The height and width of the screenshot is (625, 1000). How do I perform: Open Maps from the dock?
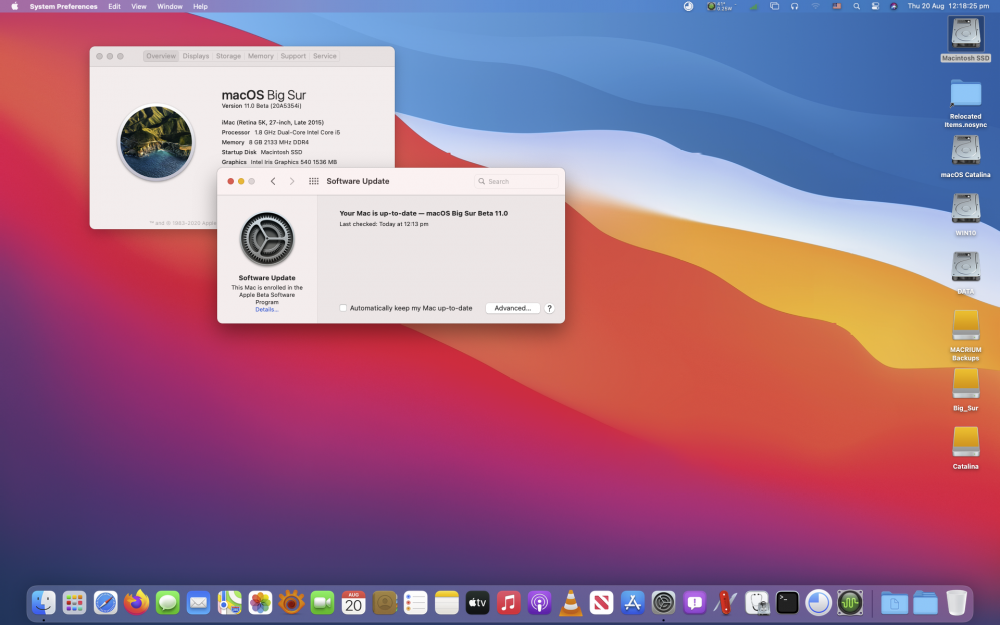pyautogui.click(x=230, y=602)
